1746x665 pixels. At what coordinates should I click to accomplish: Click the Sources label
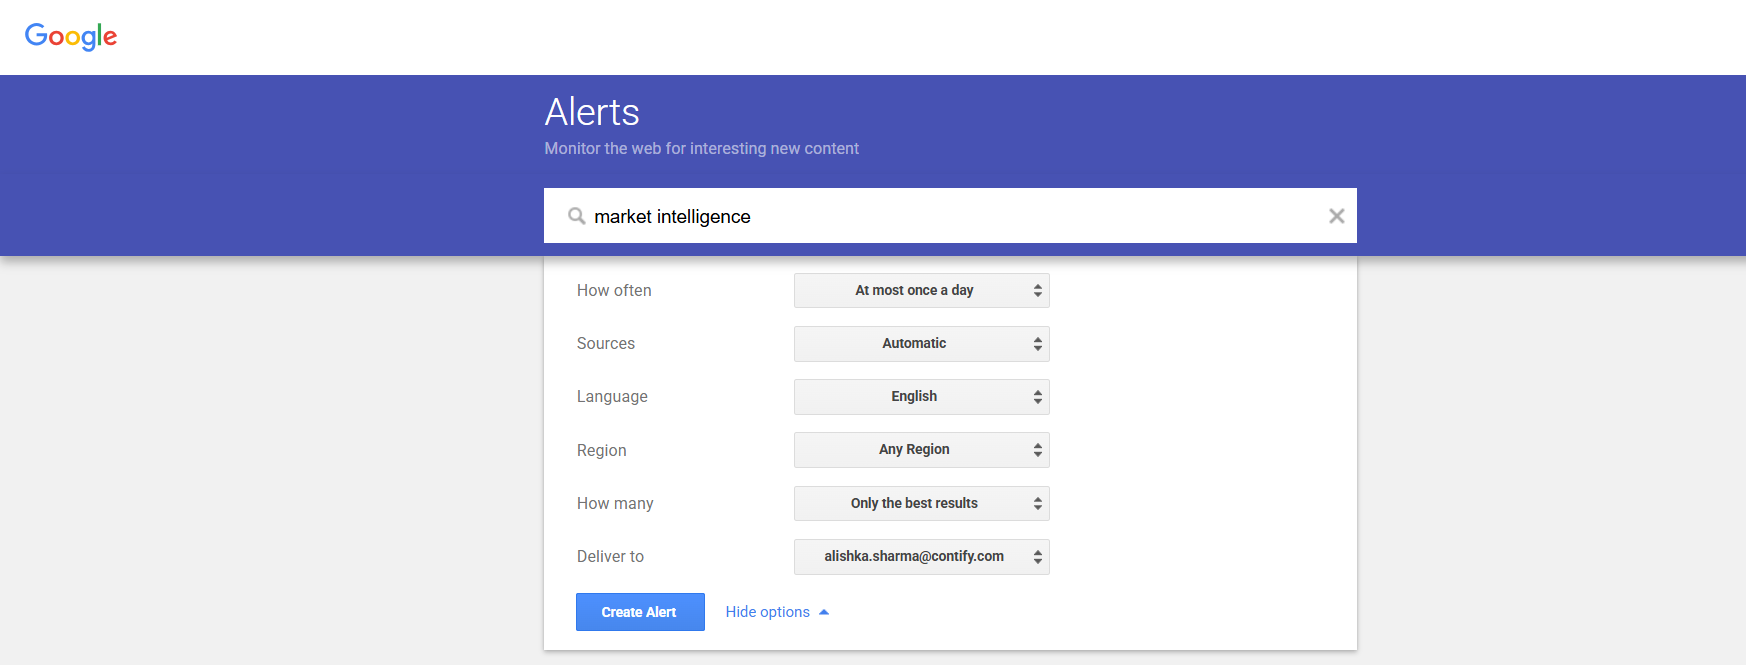[606, 344]
